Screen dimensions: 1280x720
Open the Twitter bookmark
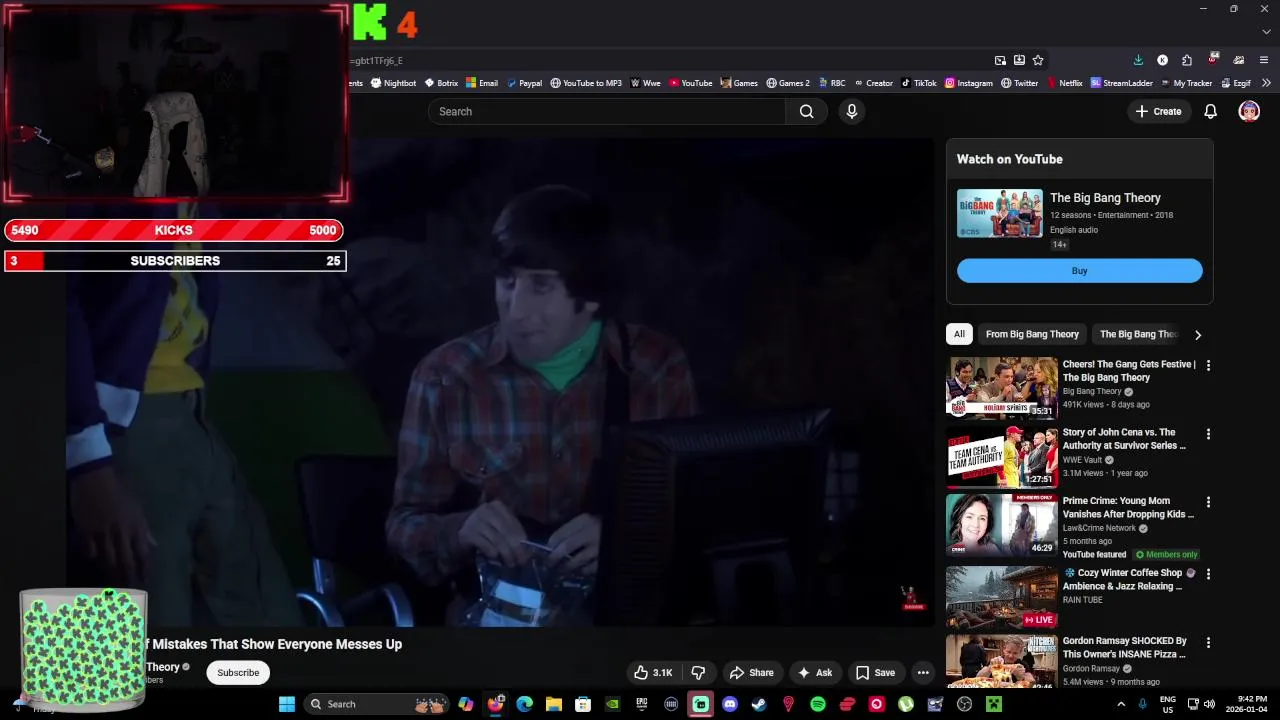click(x=1019, y=83)
